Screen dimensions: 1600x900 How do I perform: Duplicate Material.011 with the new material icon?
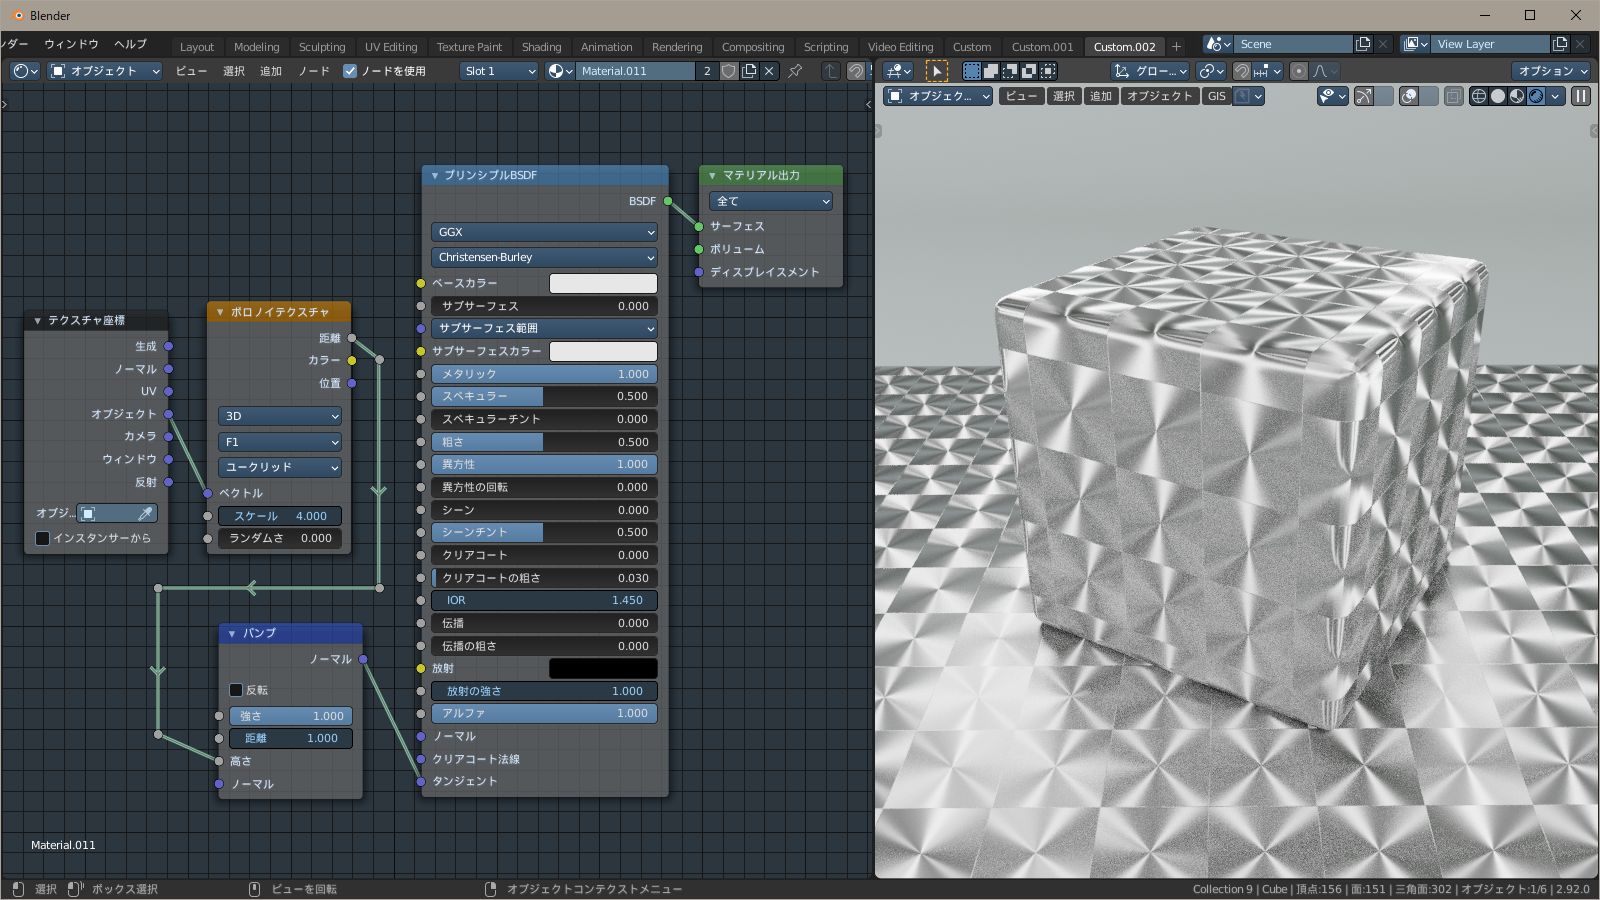click(x=749, y=71)
